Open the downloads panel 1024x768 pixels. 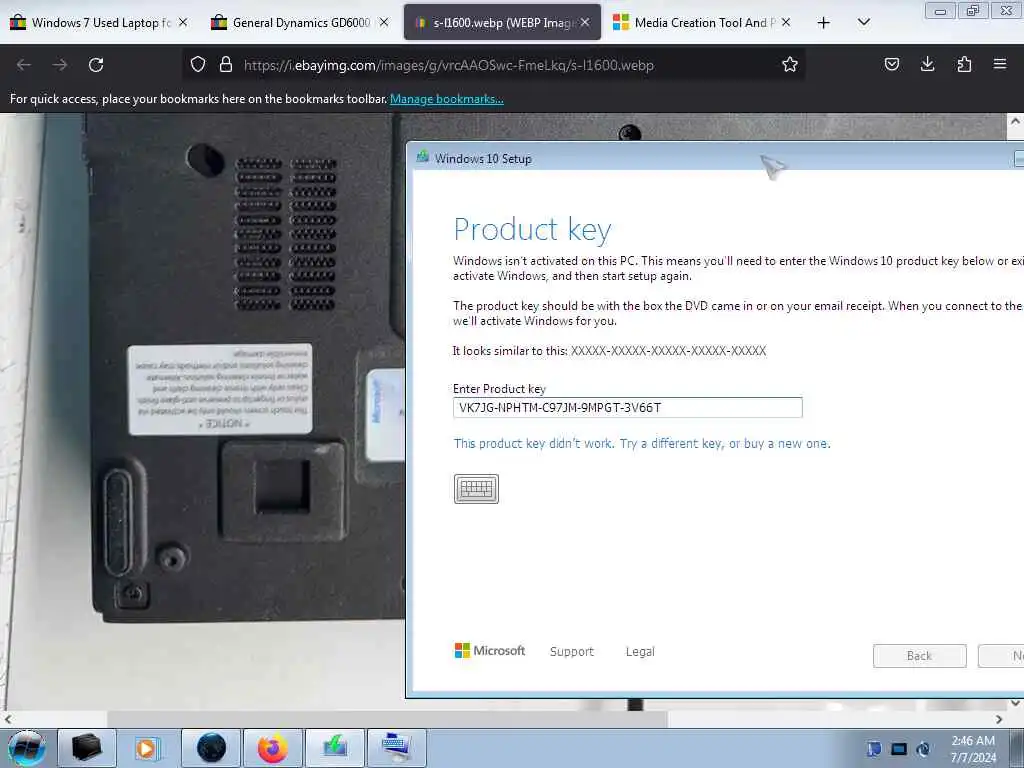point(927,65)
